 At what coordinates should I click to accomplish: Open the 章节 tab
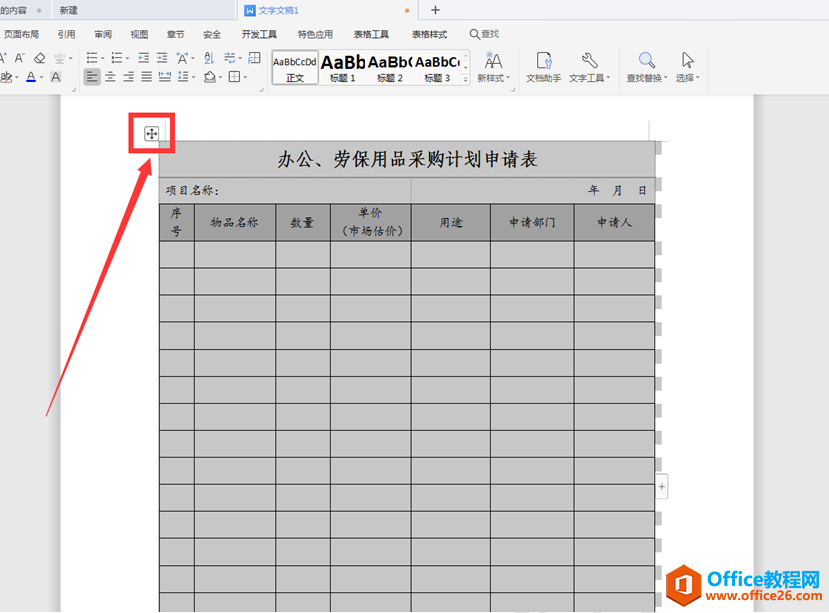click(x=176, y=34)
